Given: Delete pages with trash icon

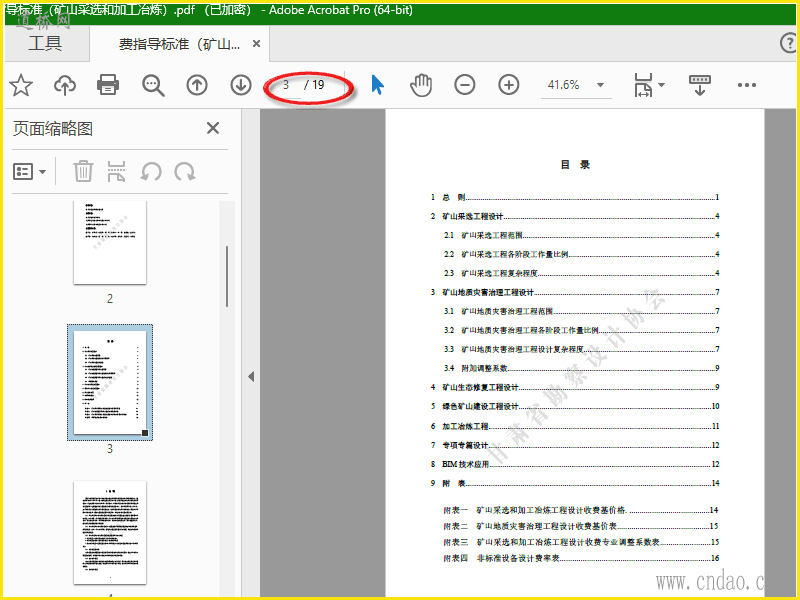Looking at the screenshot, I should [83, 171].
